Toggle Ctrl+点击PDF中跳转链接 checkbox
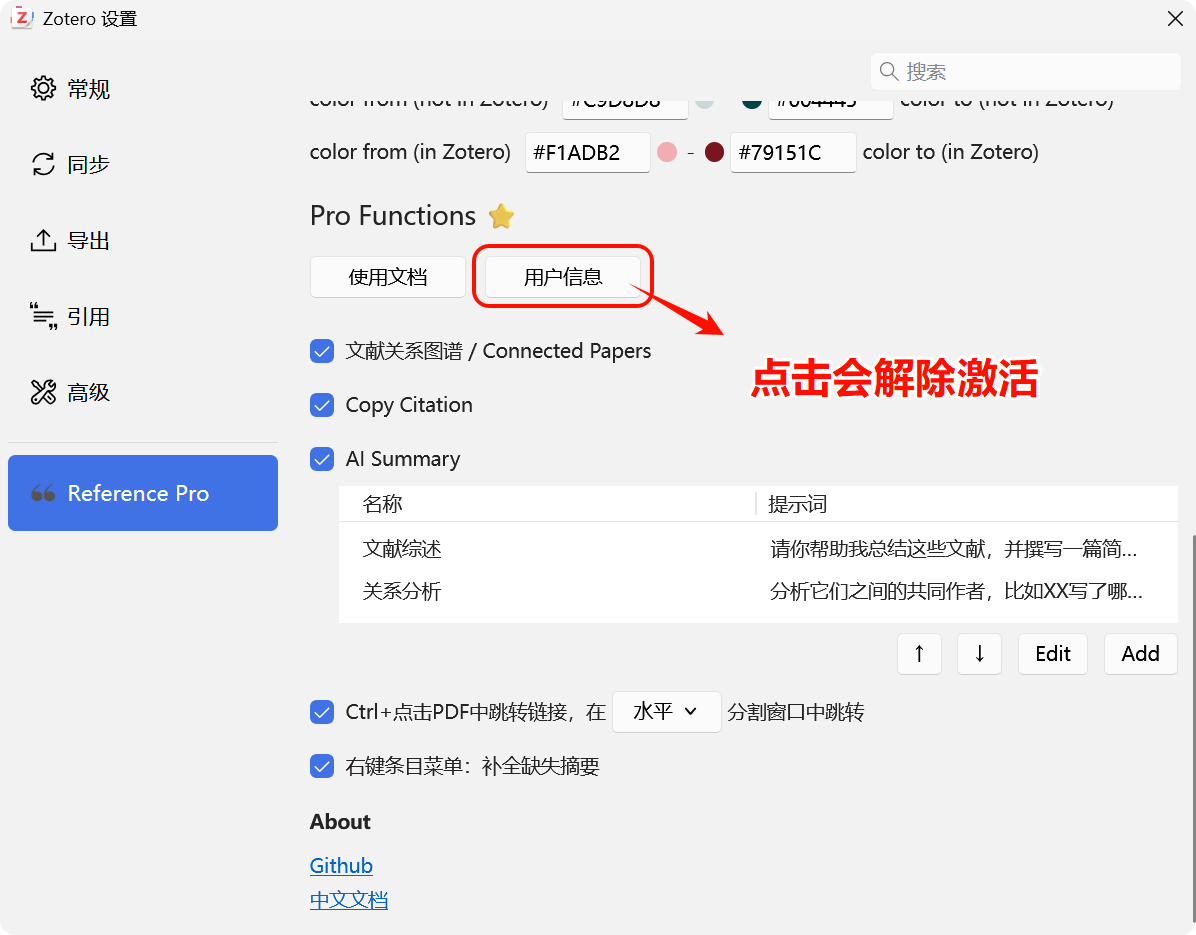Viewport: 1196px width, 935px height. coord(322,712)
